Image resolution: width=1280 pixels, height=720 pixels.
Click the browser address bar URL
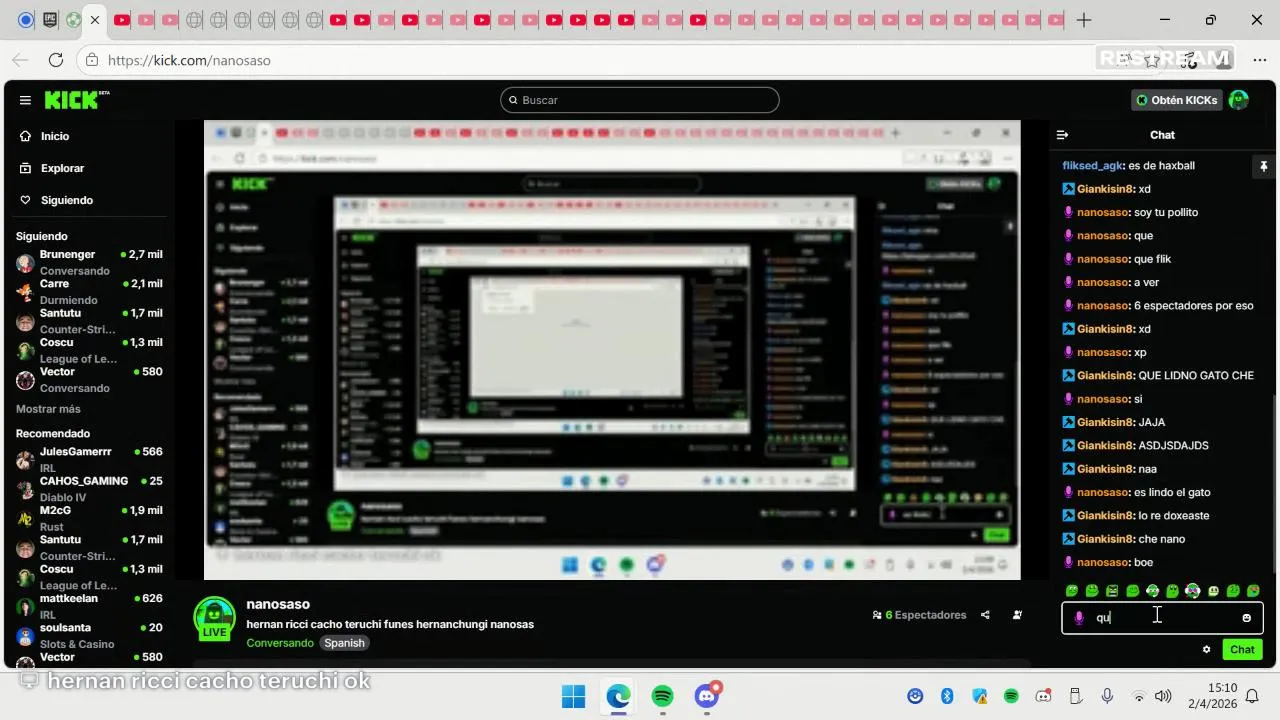click(189, 60)
